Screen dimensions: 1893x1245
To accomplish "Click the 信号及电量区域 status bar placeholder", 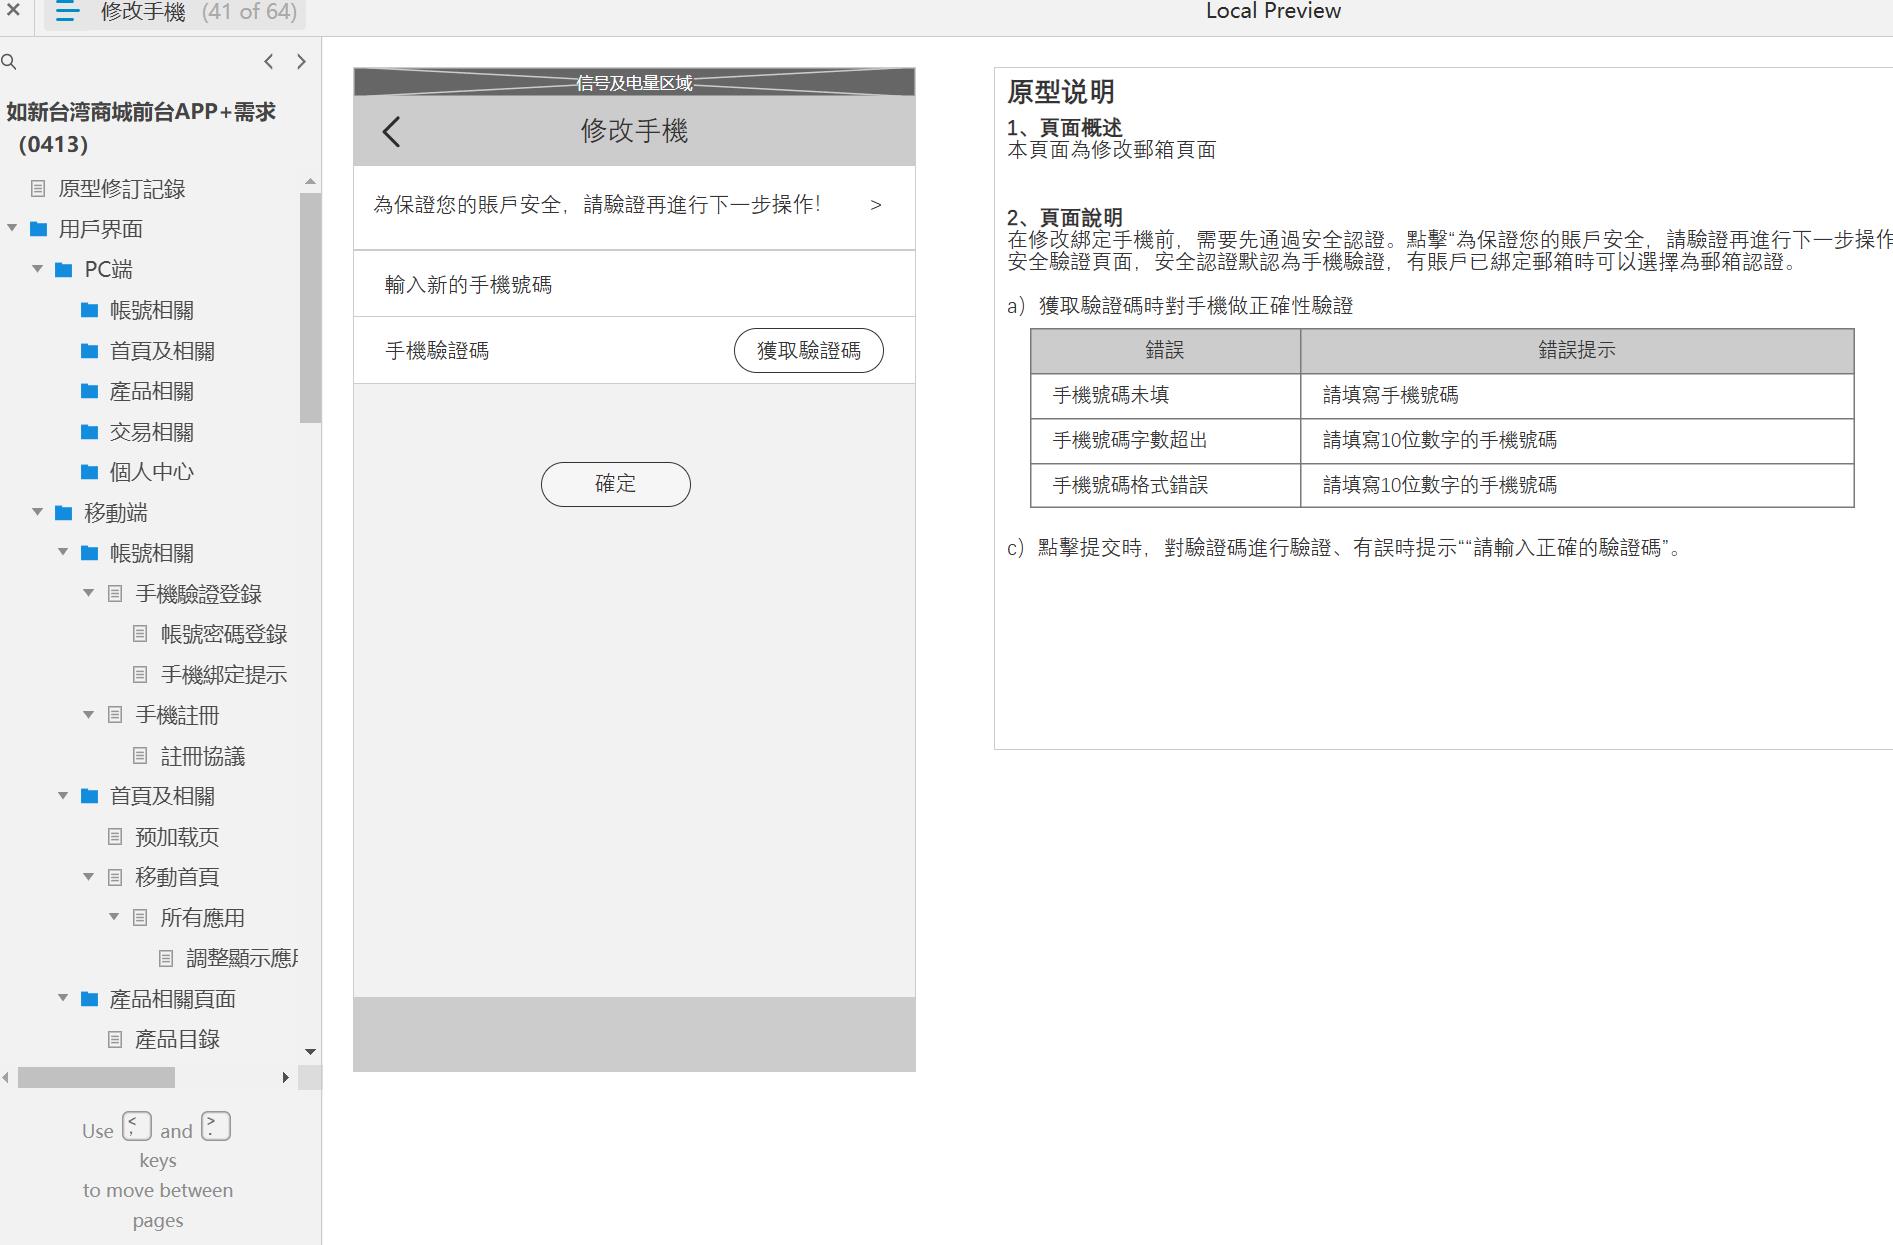I will coord(634,82).
